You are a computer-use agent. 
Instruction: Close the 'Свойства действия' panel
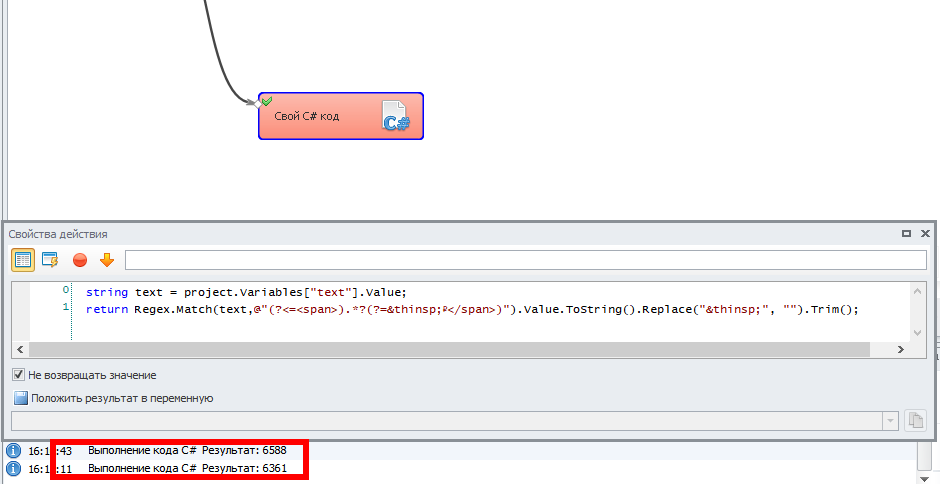point(925,233)
